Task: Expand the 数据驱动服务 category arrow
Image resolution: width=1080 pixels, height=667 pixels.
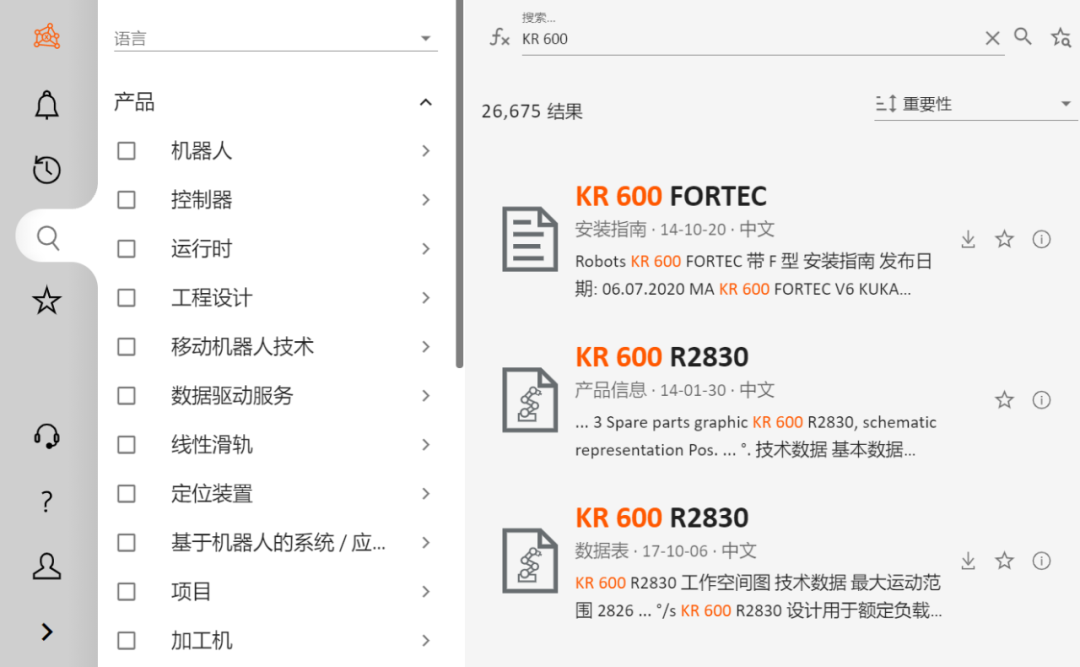Action: tap(426, 396)
